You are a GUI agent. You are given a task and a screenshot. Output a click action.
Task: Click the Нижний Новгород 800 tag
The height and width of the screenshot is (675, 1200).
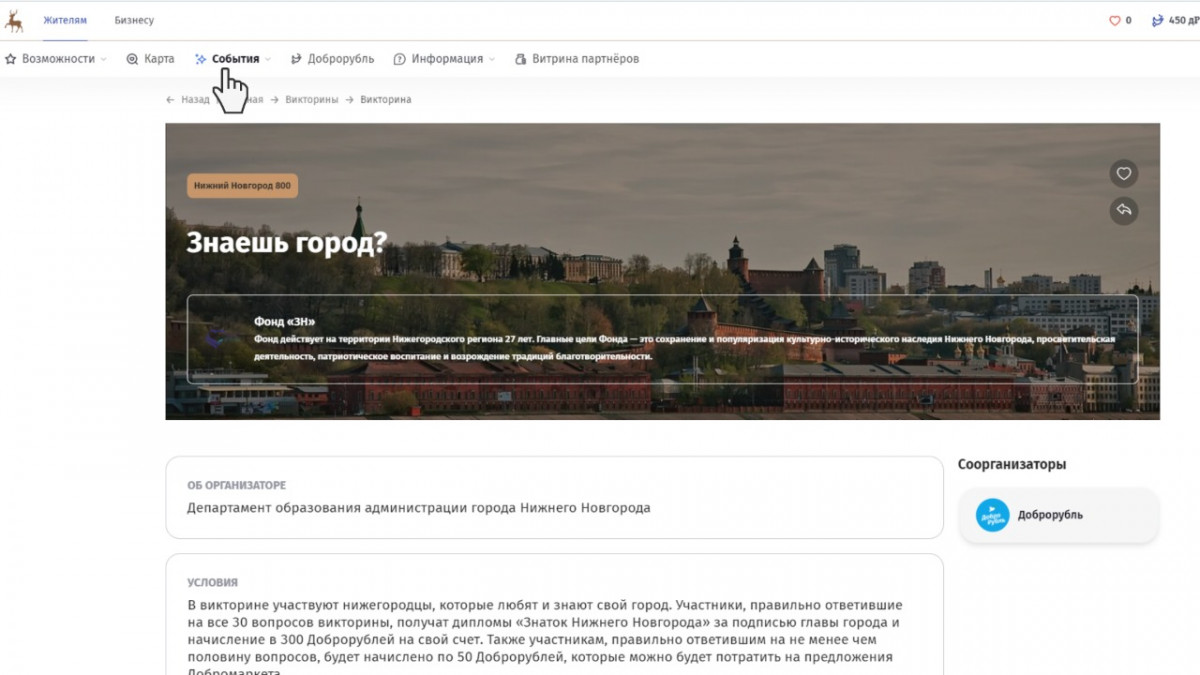[x=242, y=186]
